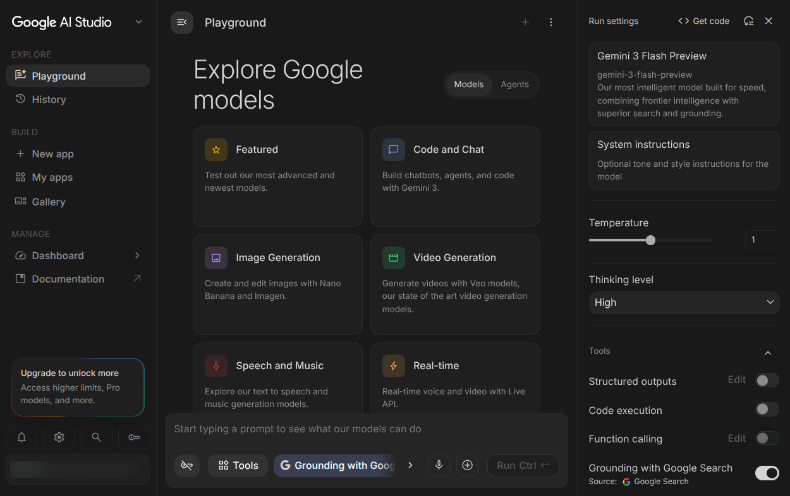The image size is (790, 496).
Task: Open settings gear icon in sidebar
Action: click(x=59, y=437)
